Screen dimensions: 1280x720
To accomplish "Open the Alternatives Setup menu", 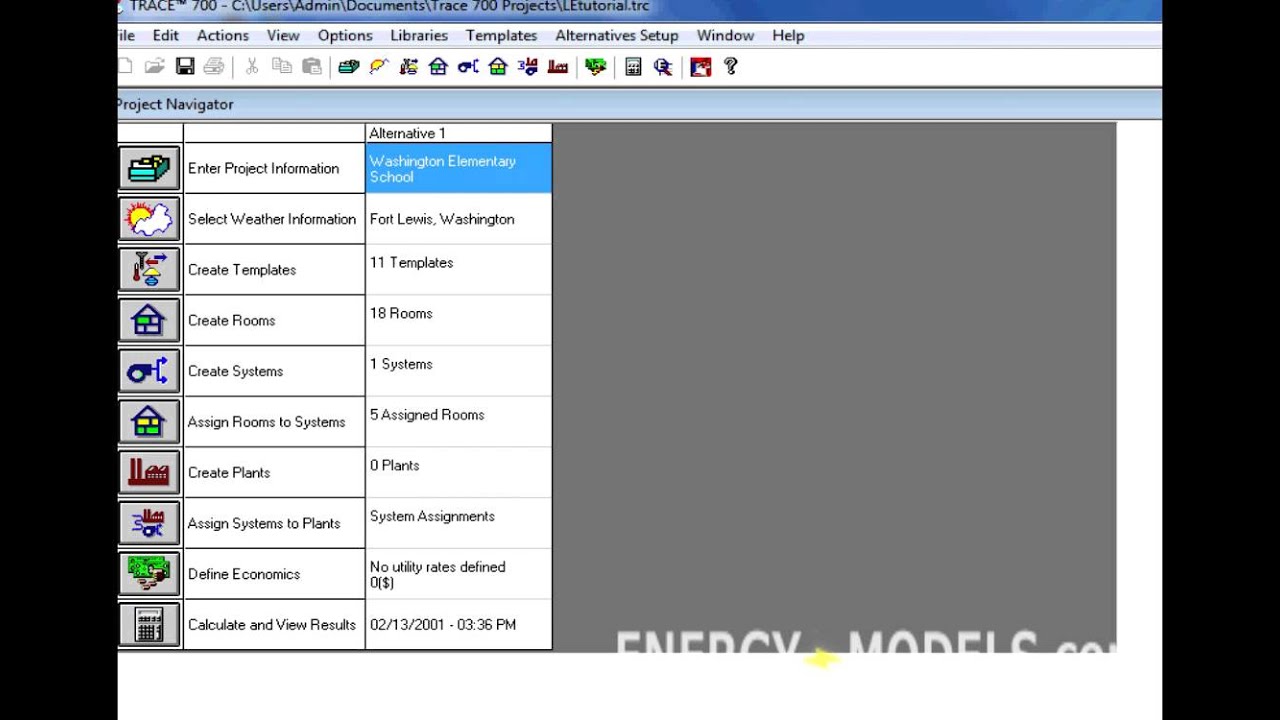I will point(617,35).
